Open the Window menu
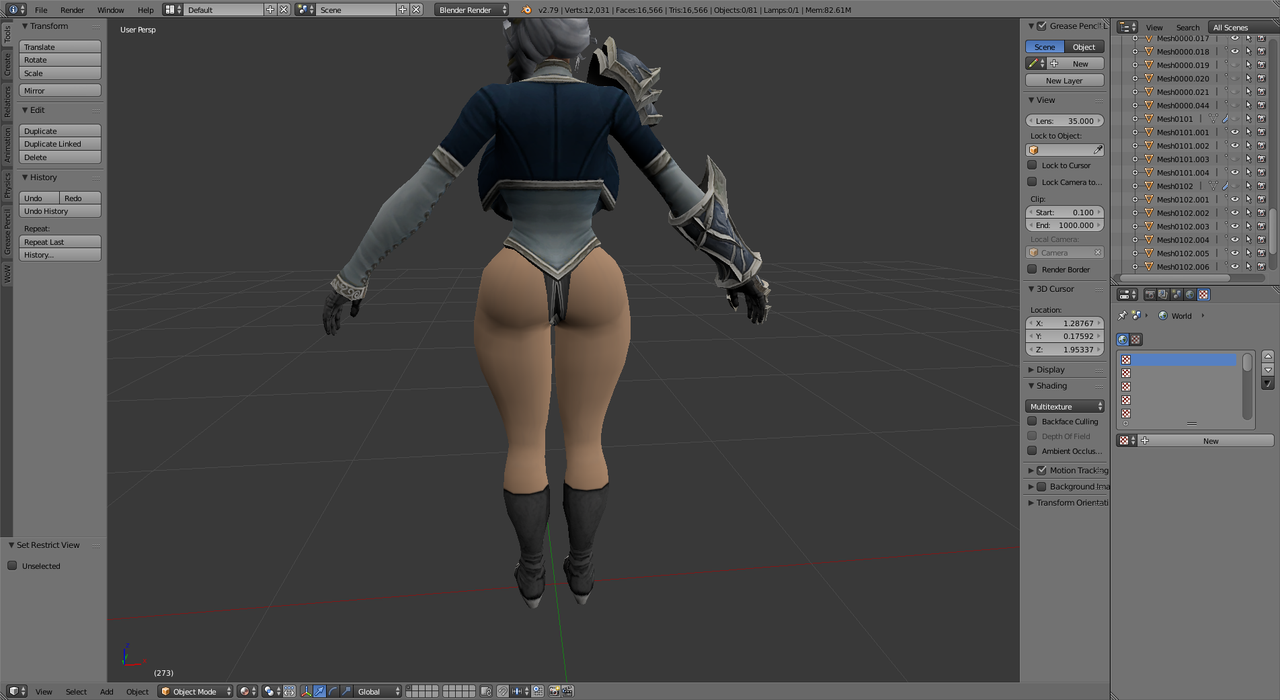Image resolution: width=1280 pixels, height=700 pixels. coord(111,10)
